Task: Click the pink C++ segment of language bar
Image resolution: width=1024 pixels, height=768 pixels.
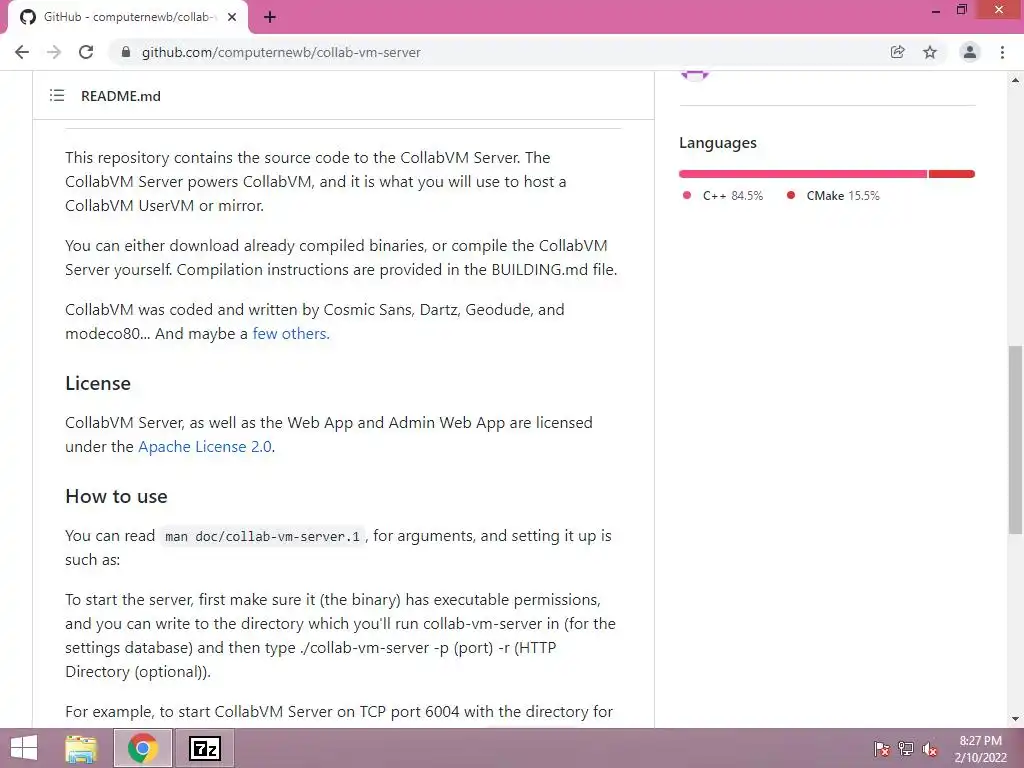Action: 803,174
